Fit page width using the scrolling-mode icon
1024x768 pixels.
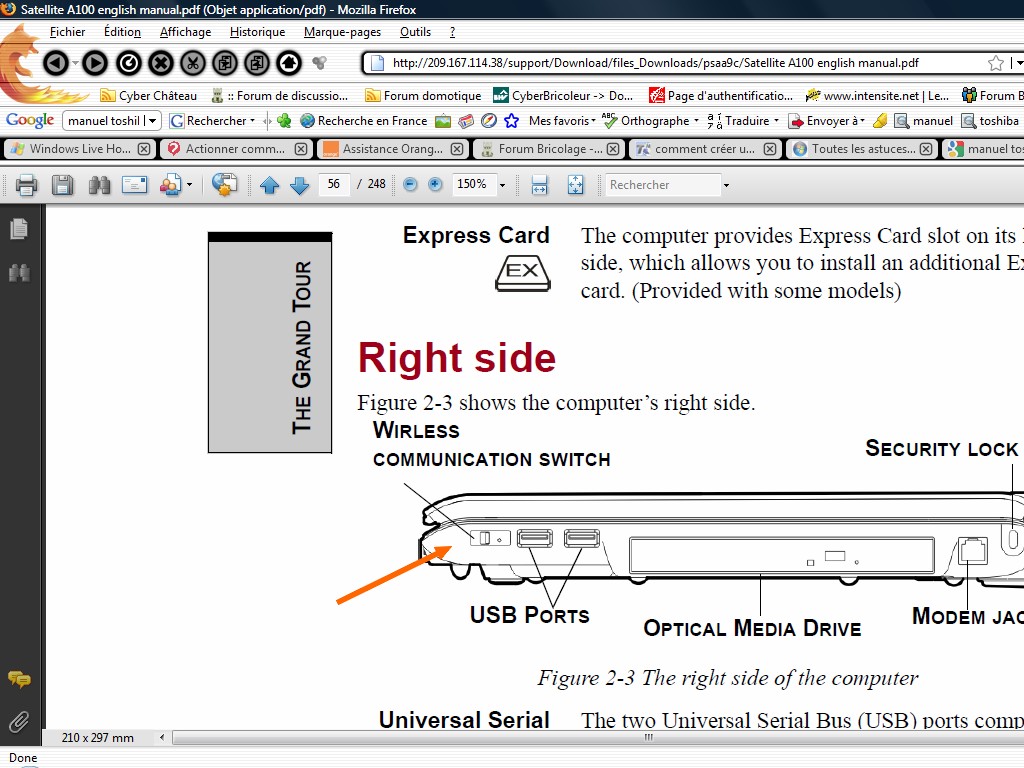coord(539,185)
